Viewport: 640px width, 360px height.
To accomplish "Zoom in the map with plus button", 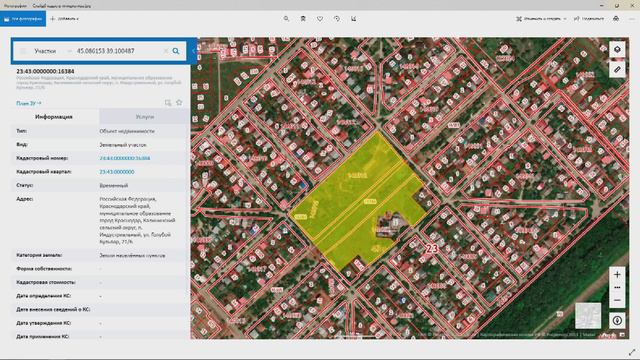I will click(617, 275).
